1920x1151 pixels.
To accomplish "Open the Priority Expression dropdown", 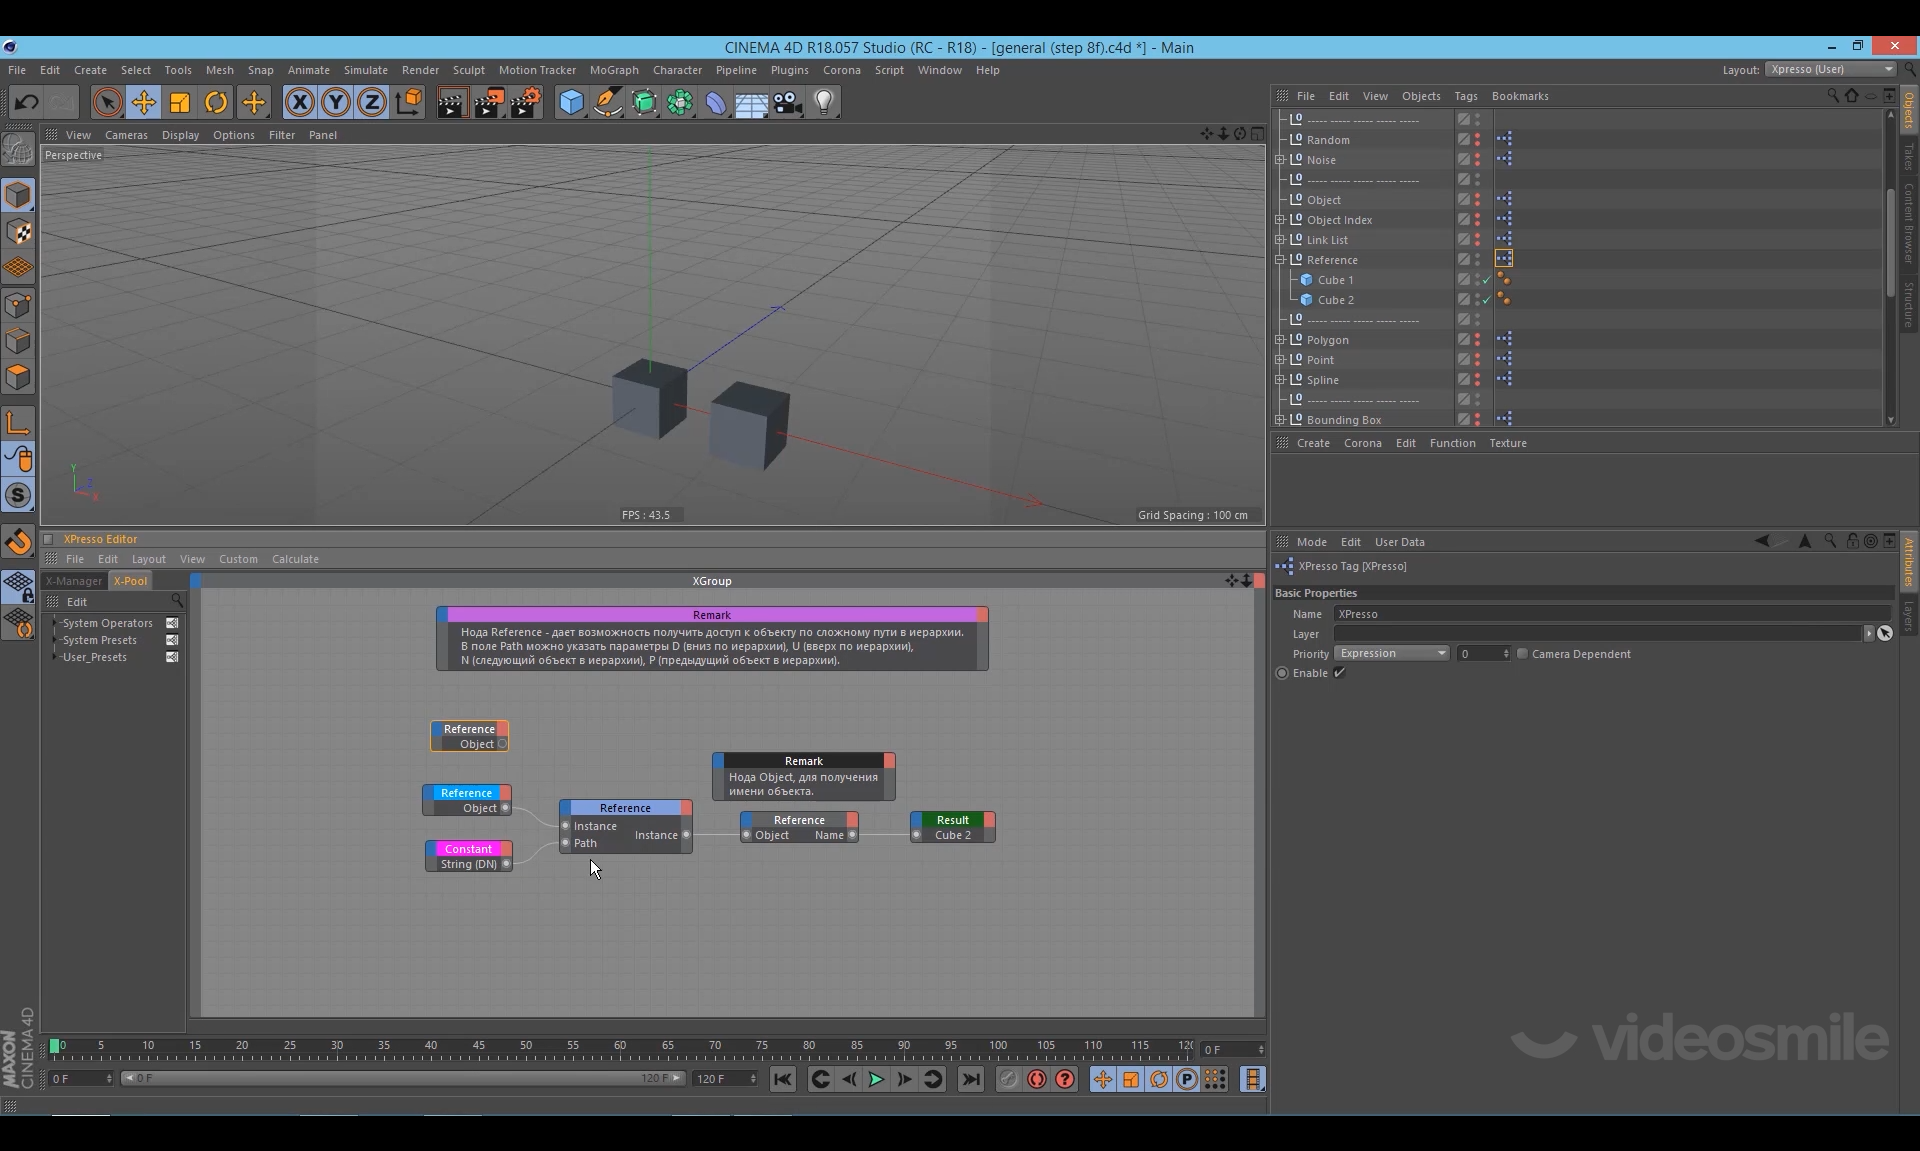I will [1392, 654].
